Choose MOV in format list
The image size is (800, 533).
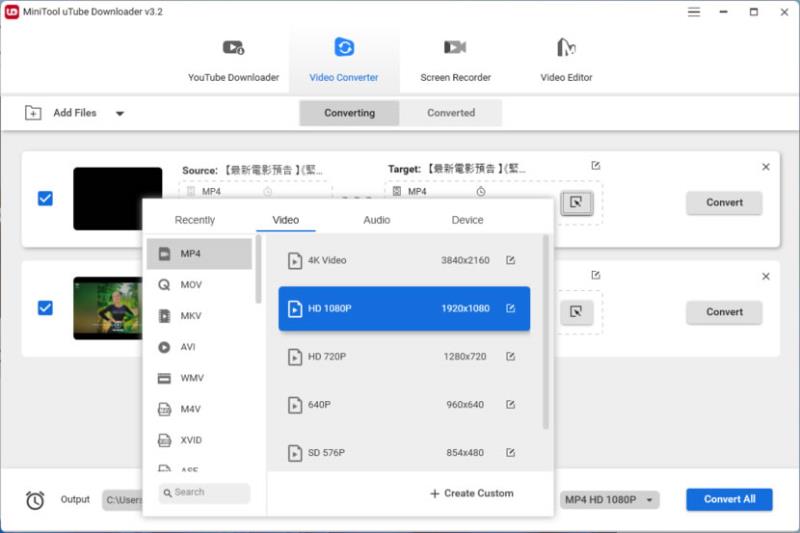[x=199, y=285]
